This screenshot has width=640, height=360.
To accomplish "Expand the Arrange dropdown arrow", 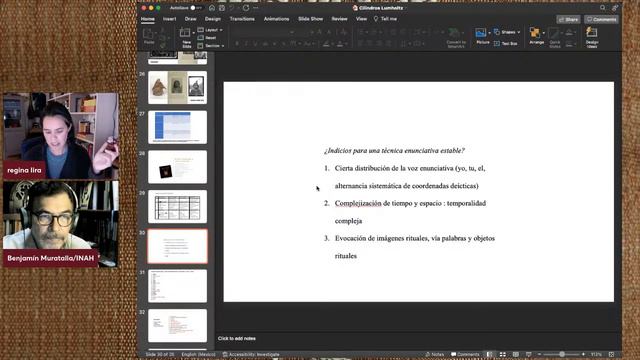I will 544,33.
